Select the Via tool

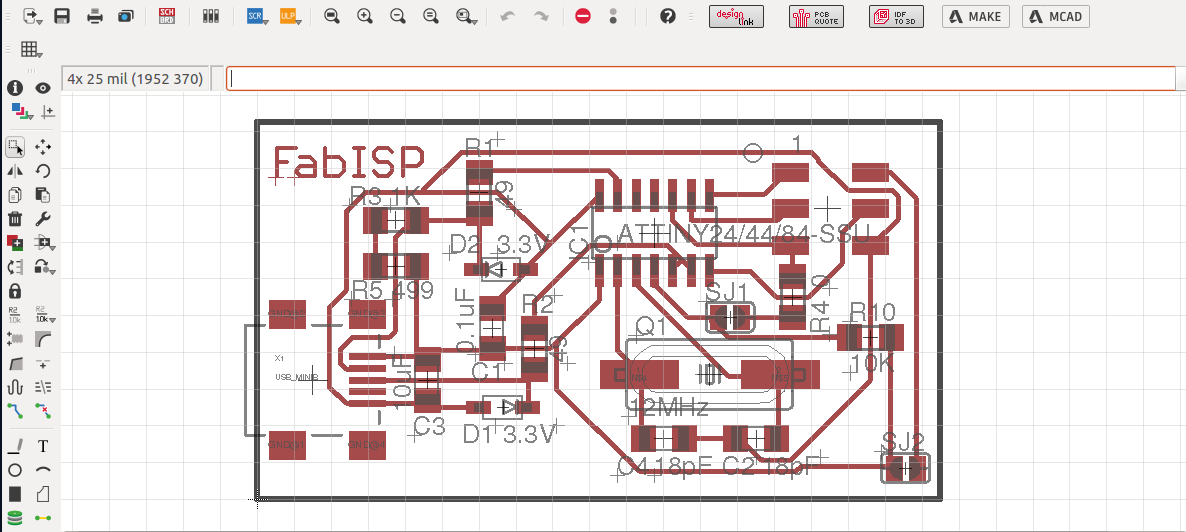point(14,518)
